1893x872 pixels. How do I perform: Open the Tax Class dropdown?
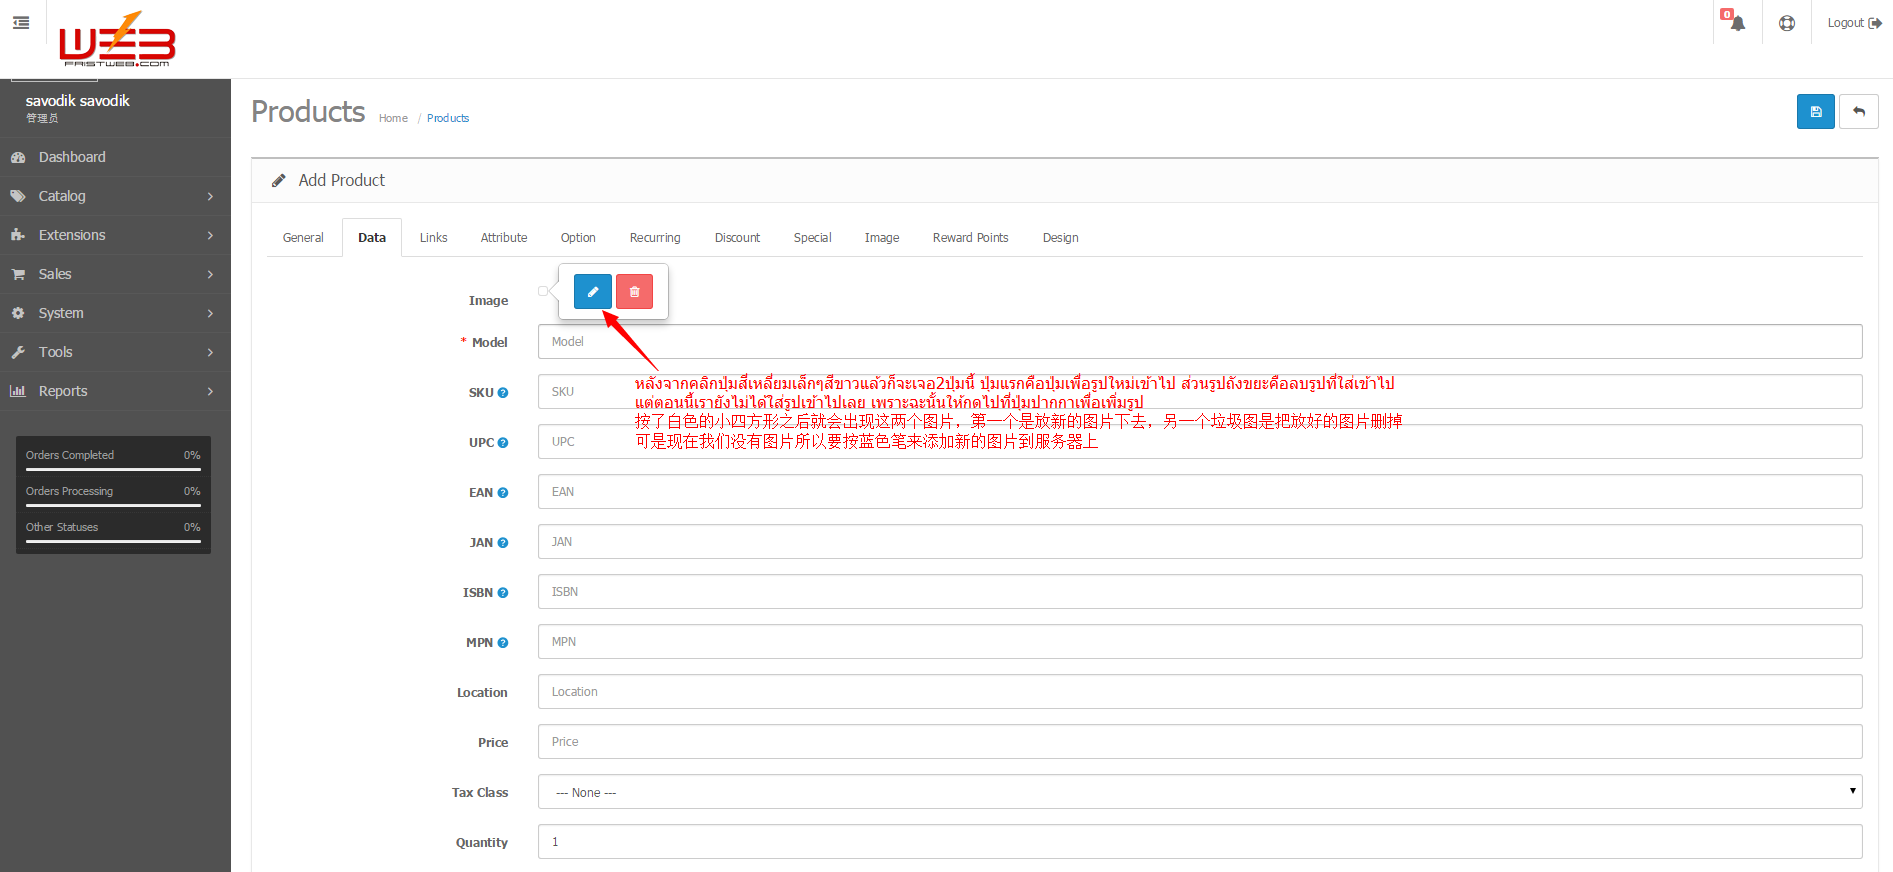[1200, 792]
